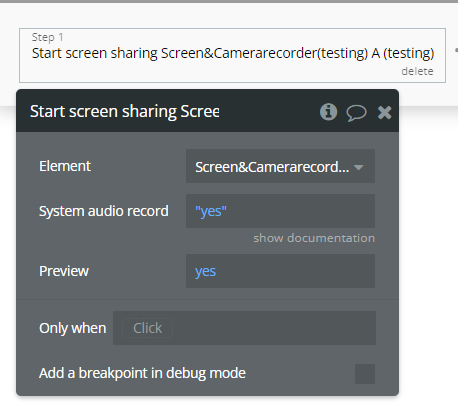
Task: Click the comment speech bubble icon
Action: tap(356, 113)
